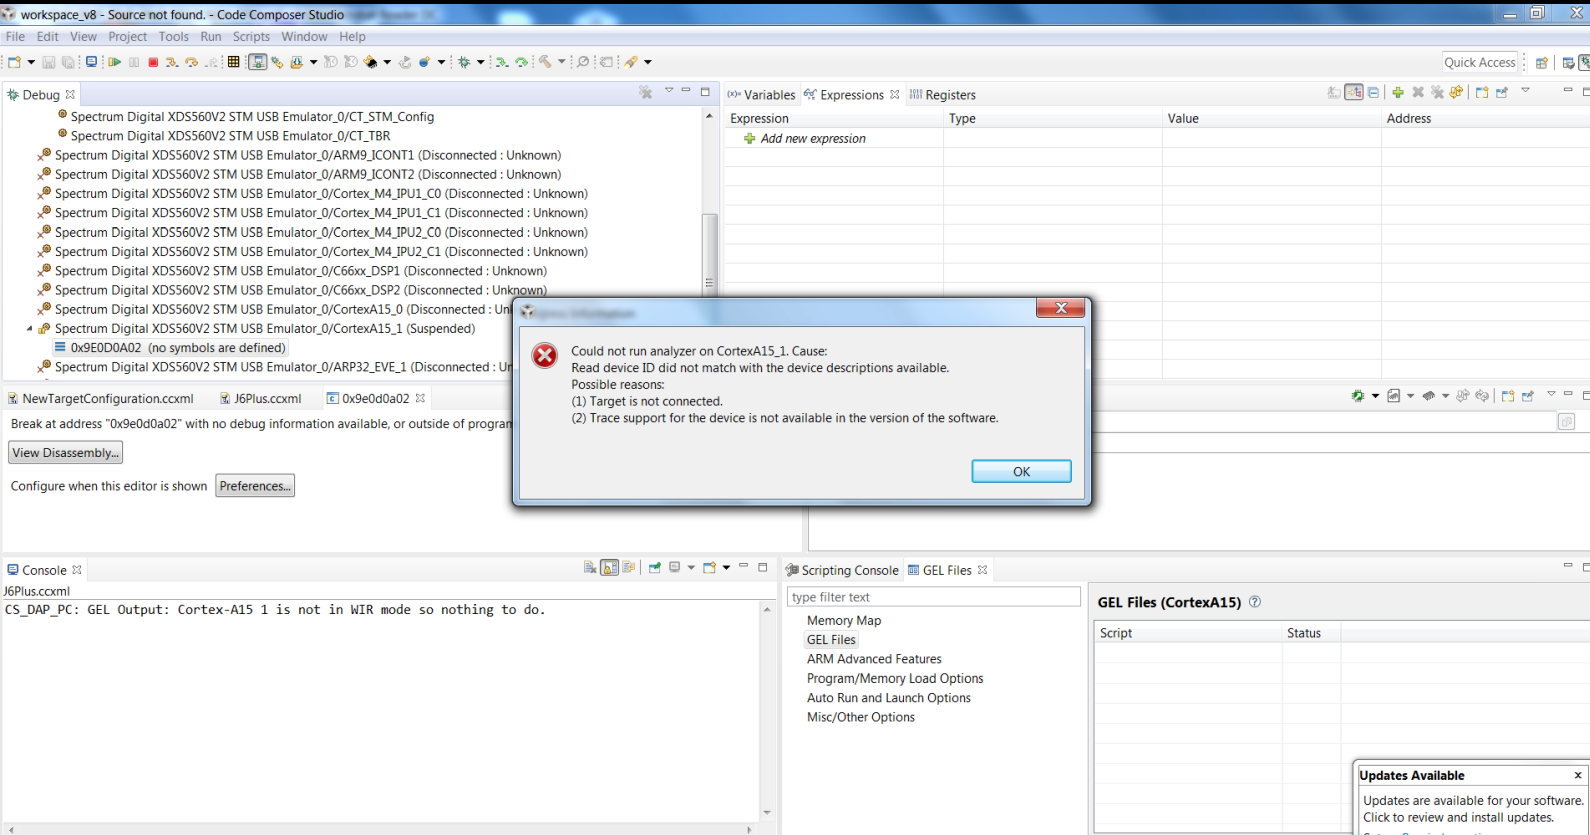Image resolution: width=1590 pixels, height=835 pixels.
Task: Switch to the Variables tab
Action: tap(761, 95)
